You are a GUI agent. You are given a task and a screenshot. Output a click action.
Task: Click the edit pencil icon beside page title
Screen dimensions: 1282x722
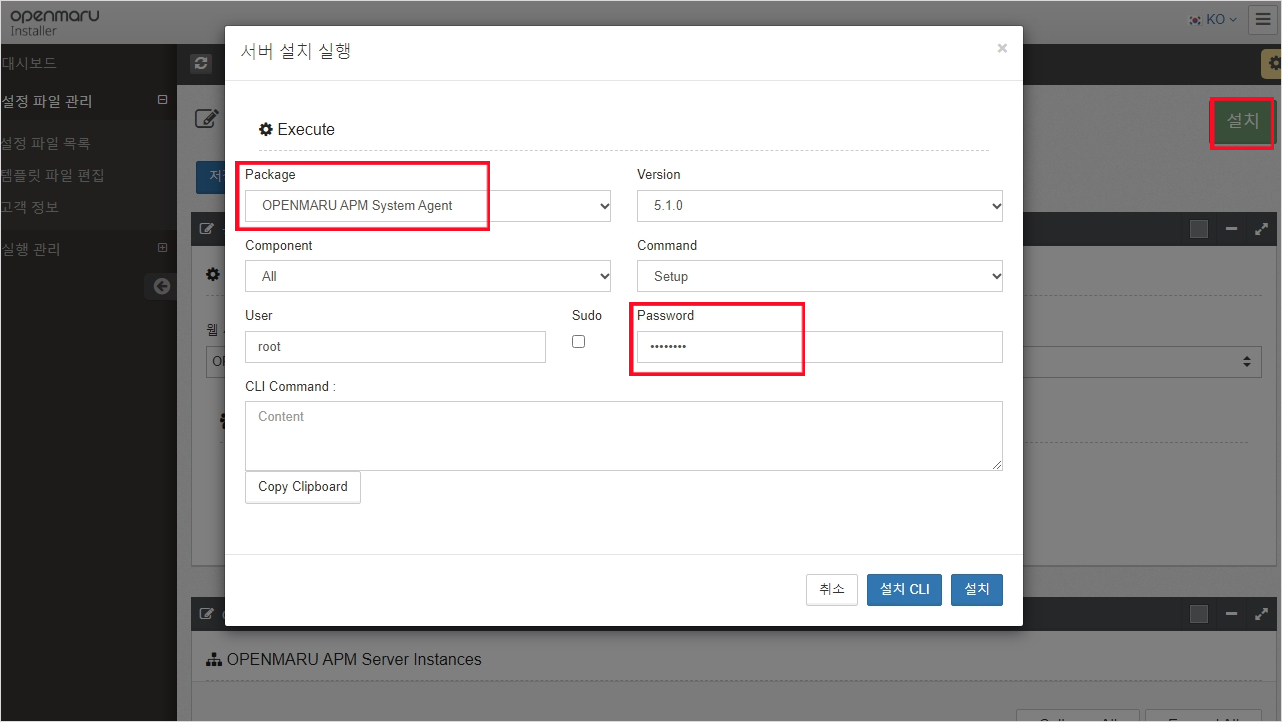(206, 119)
